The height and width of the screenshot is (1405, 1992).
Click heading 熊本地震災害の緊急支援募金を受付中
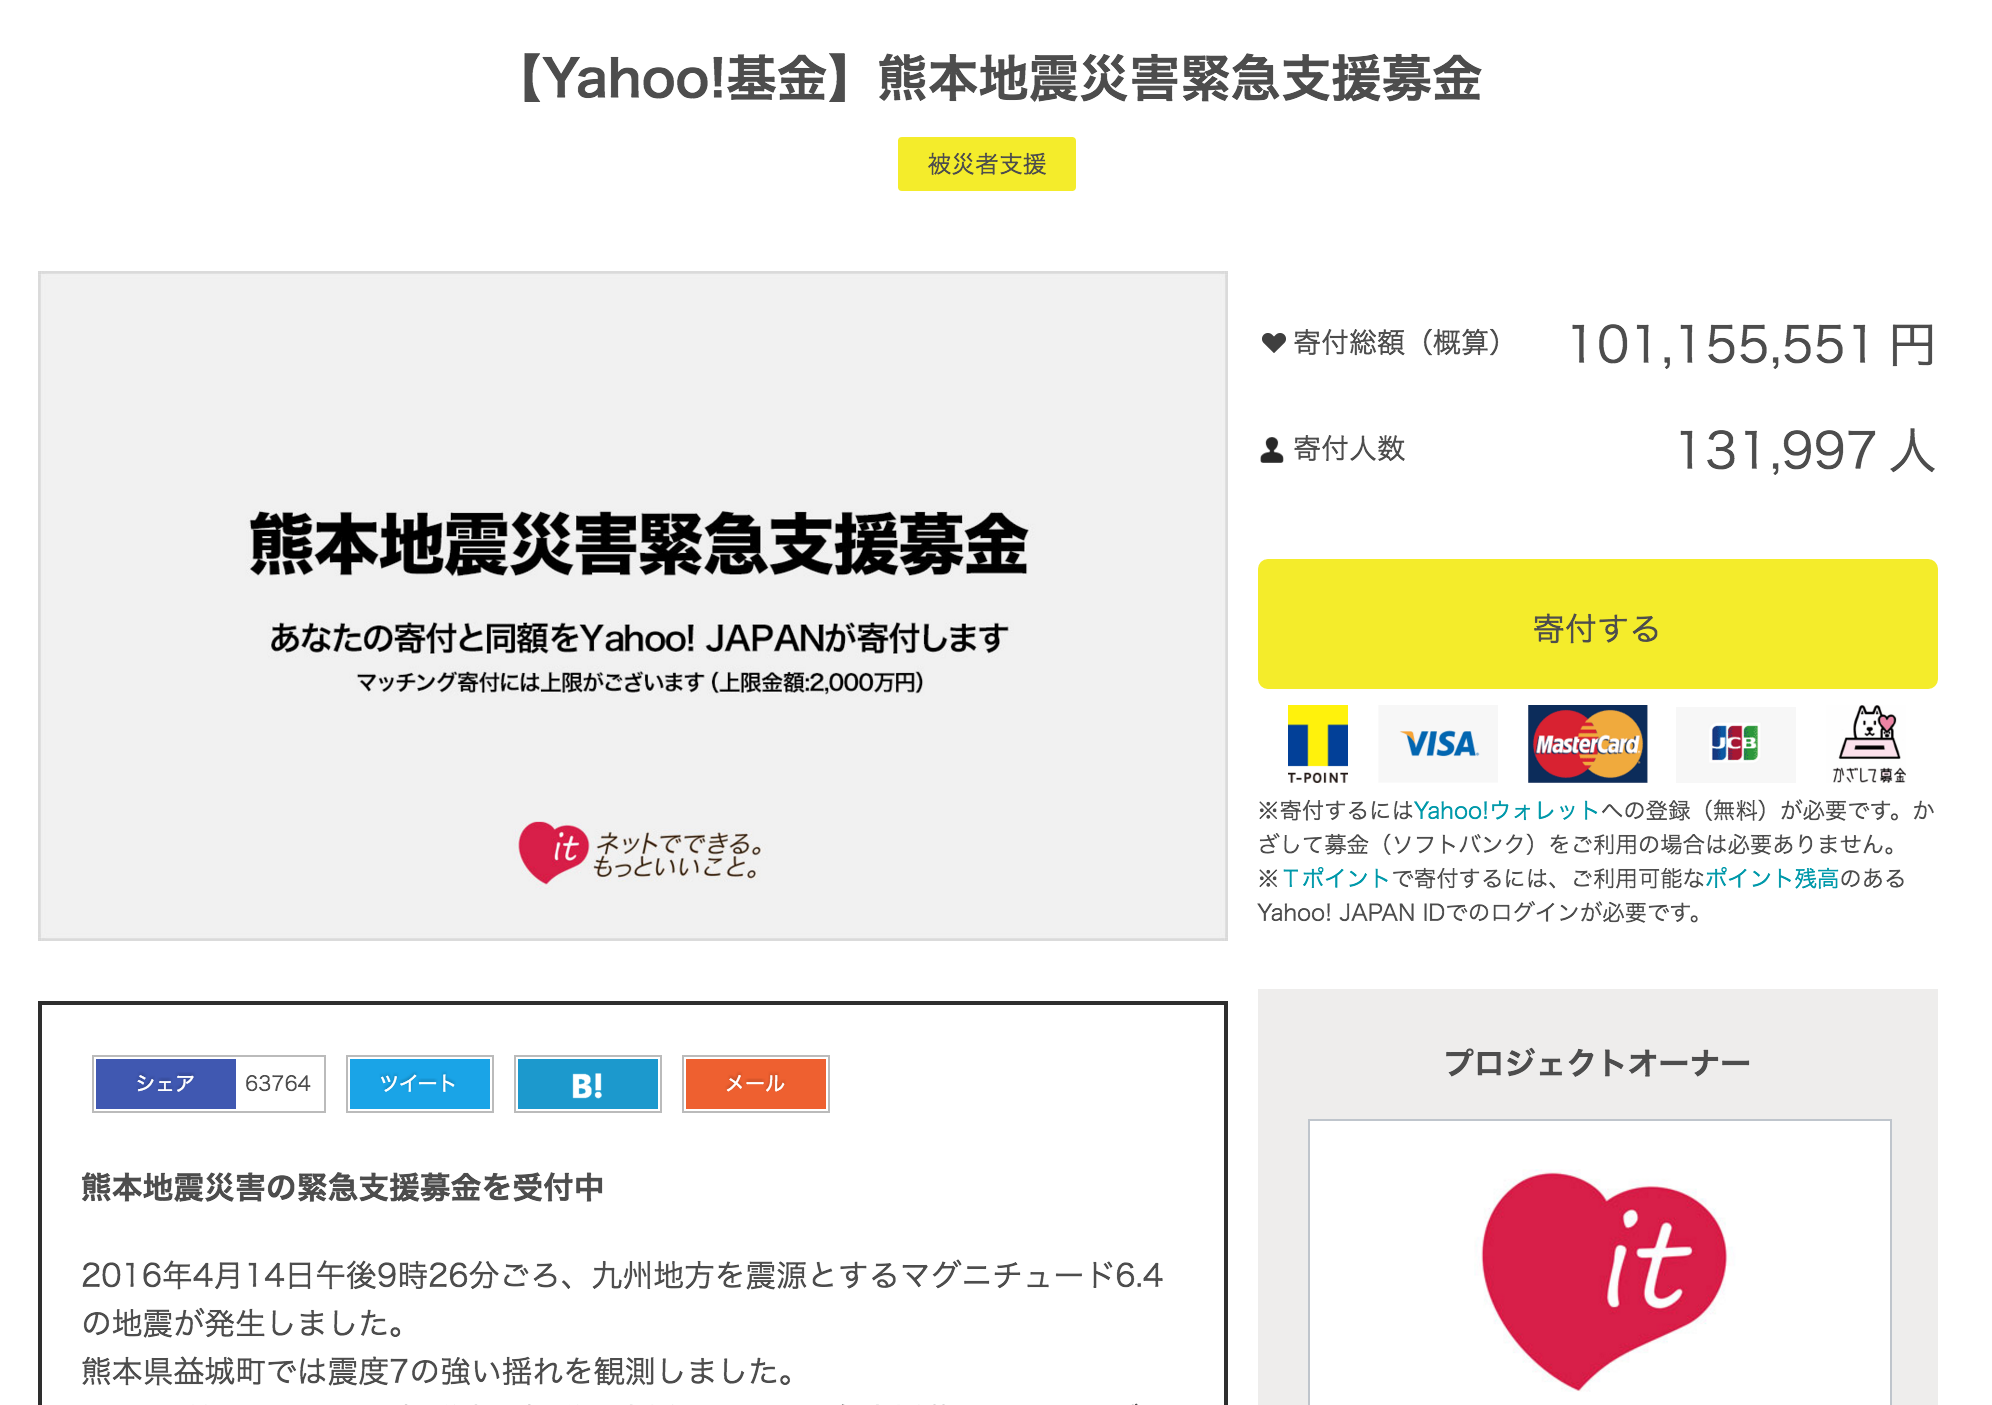(342, 1187)
